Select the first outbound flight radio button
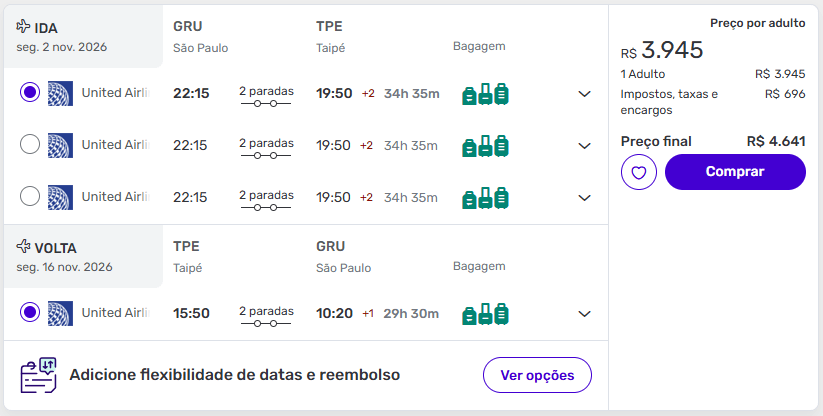 [x=30, y=93]
